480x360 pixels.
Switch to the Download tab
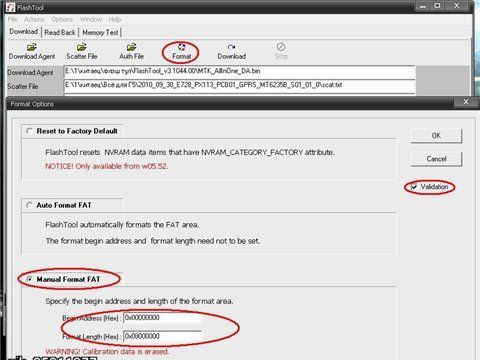[x=24, y=32]
